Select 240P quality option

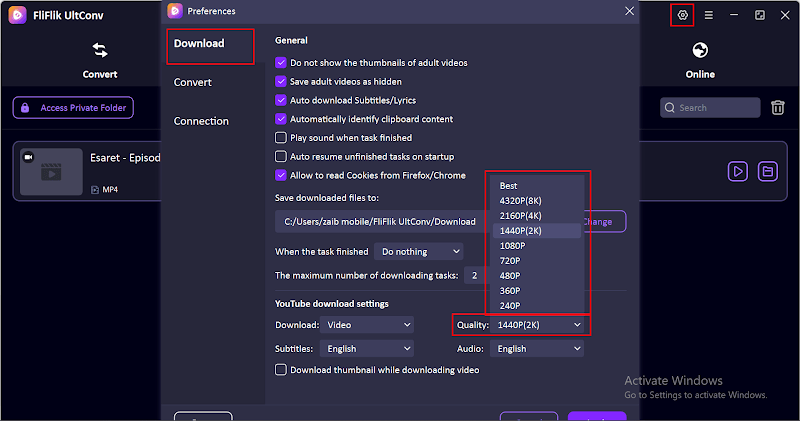pyautogui.click(x=537, y=305)
